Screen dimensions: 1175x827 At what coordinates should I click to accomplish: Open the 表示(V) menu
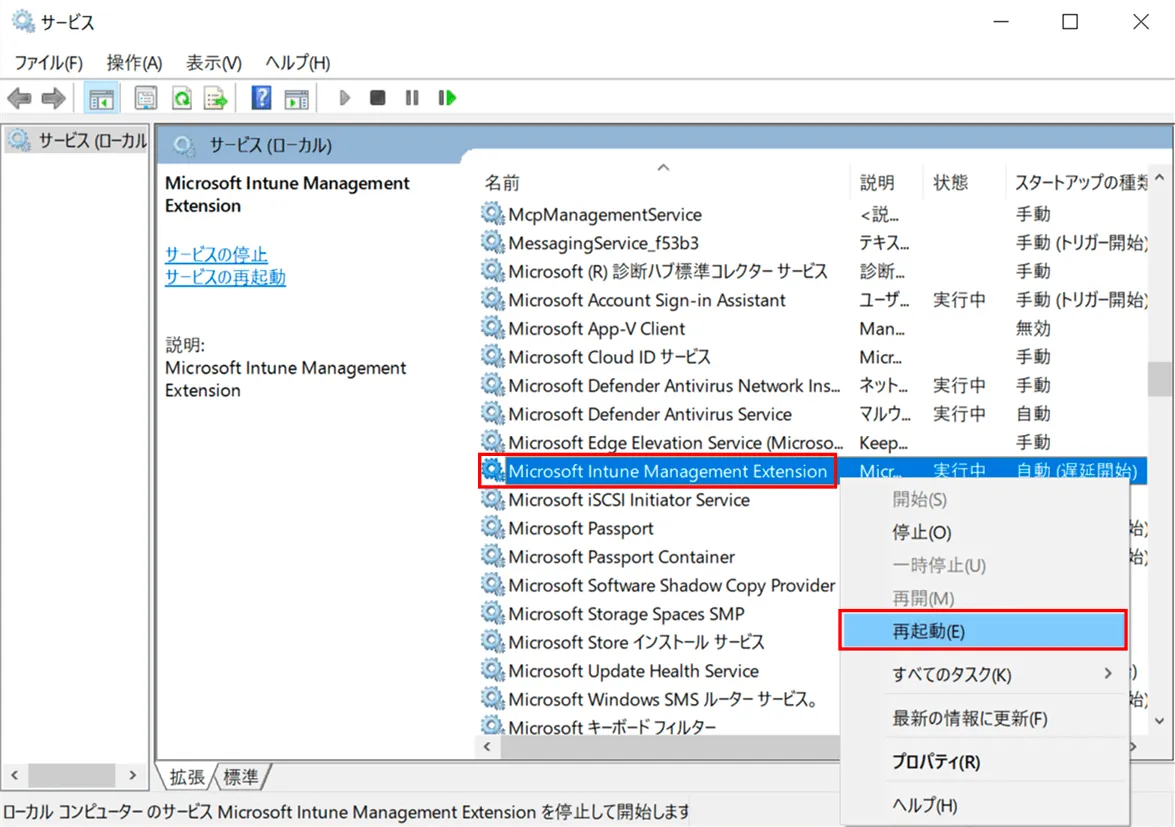point(214,63)
